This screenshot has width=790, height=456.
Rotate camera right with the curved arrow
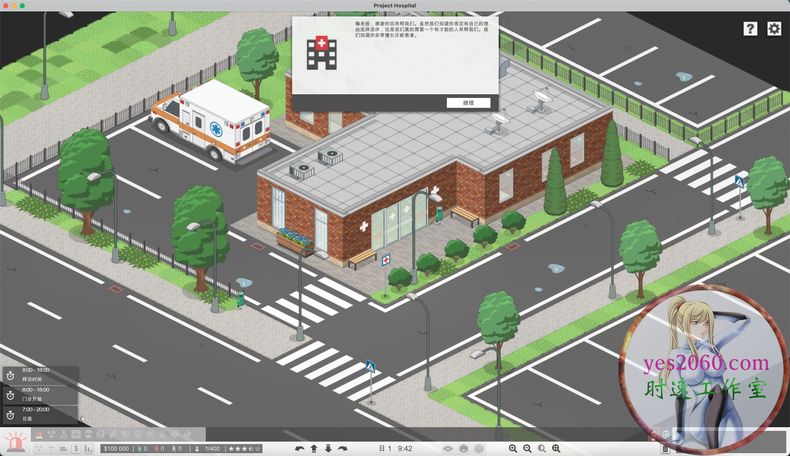343,449
